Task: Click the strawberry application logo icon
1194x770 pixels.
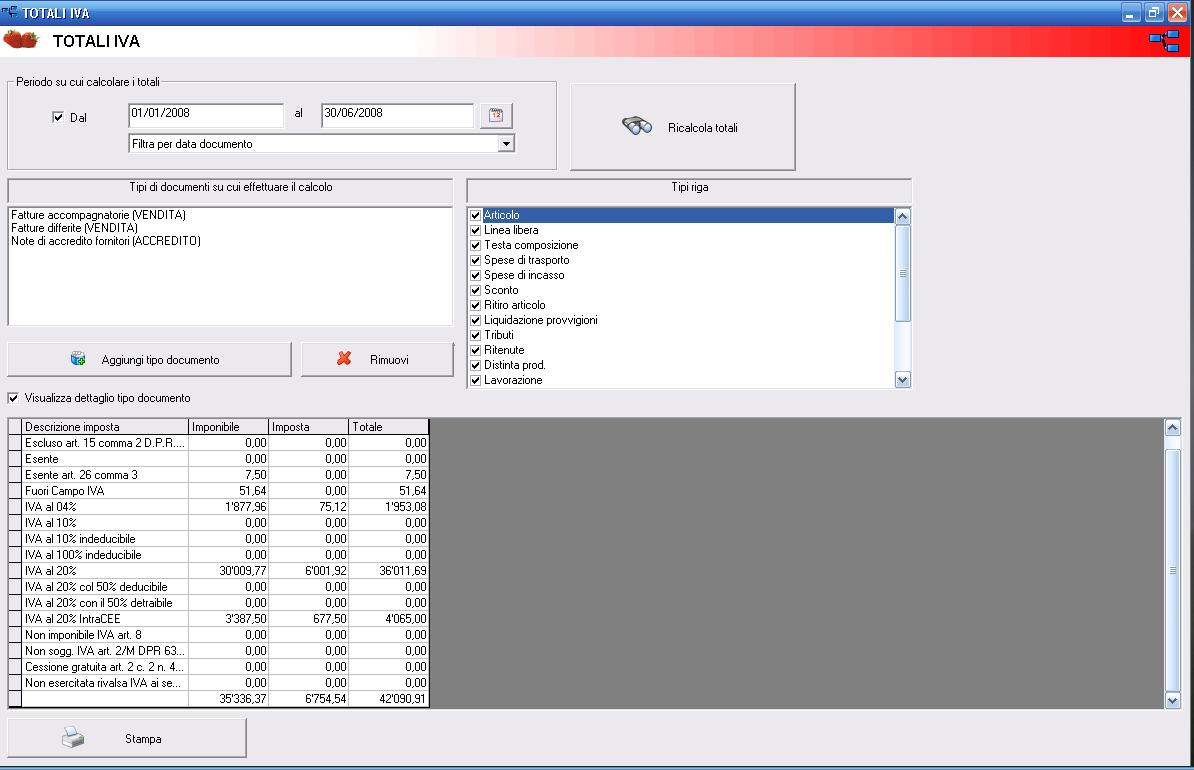Action: tap(21, 40)
